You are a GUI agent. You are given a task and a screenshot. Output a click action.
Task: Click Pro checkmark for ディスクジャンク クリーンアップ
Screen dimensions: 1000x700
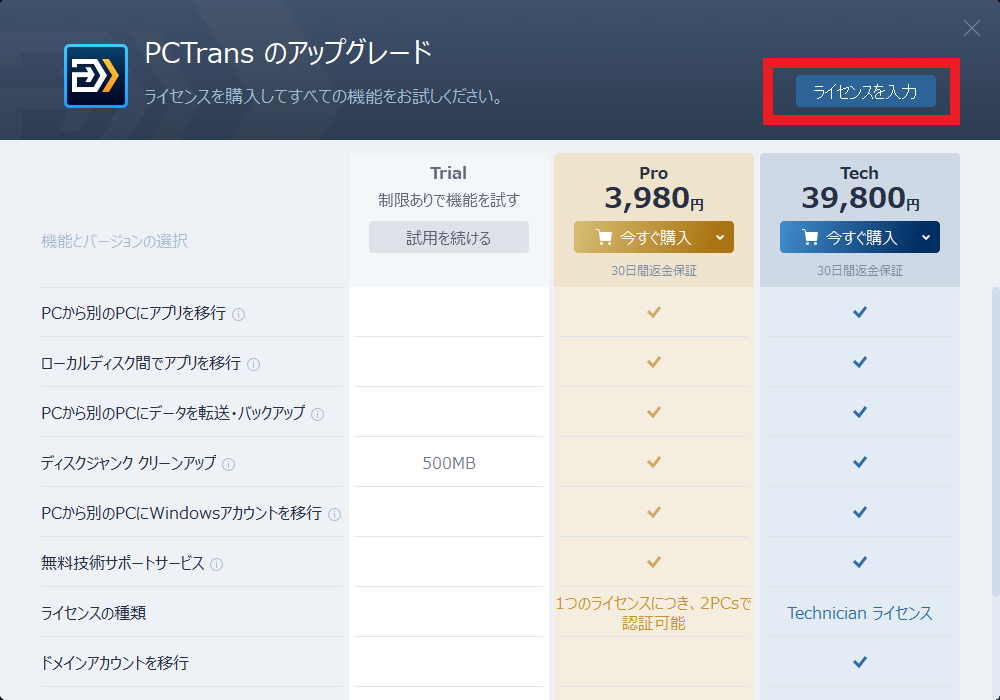tap(654, 462)
